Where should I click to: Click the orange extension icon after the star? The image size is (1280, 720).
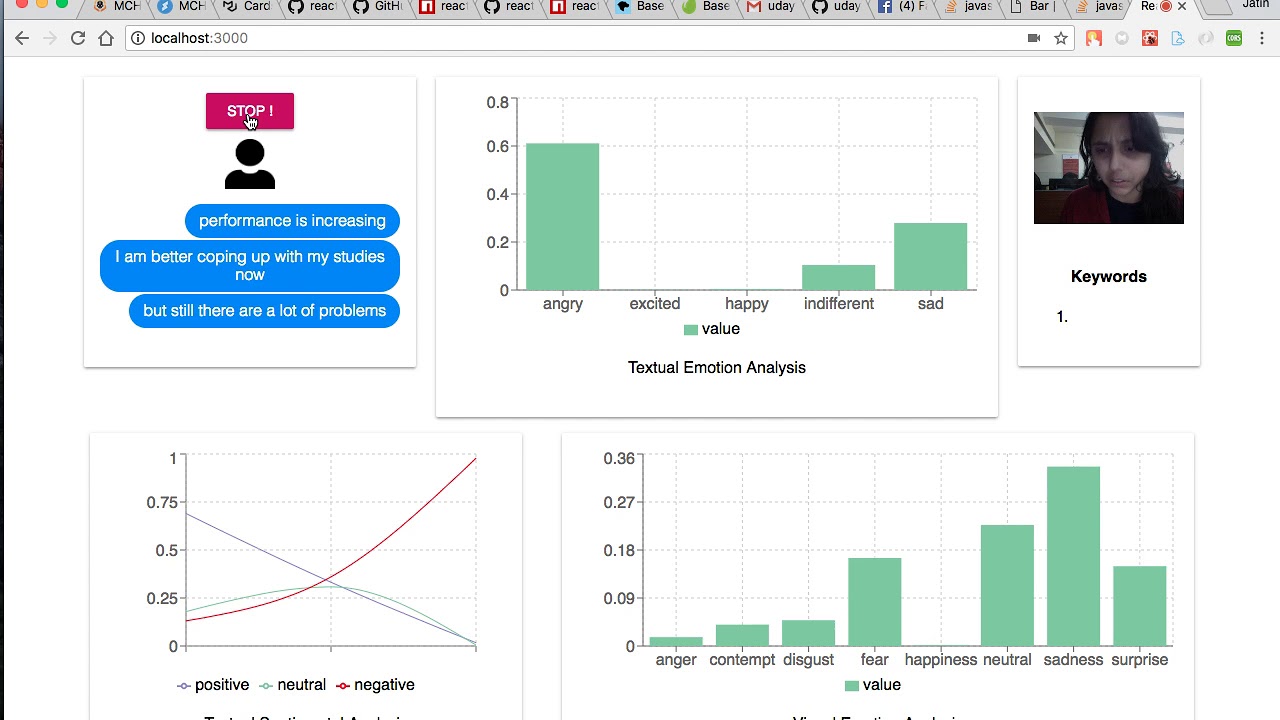pyautogui.click(x=1093, y=38)
